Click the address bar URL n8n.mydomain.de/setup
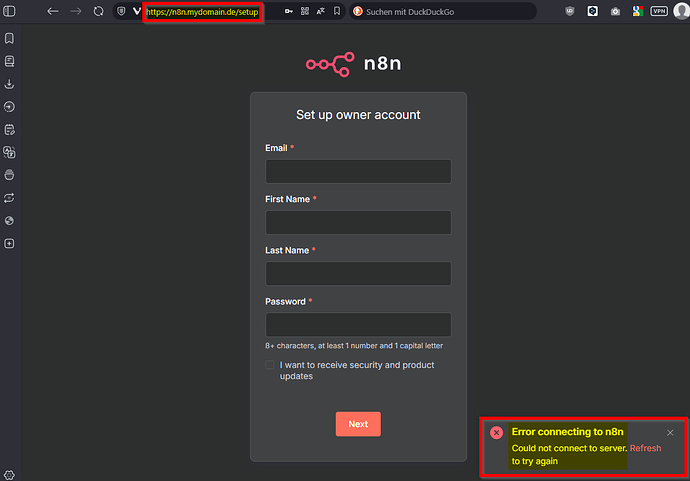The width and height of the screenshot is (690, 481). (x=202, y=12)
